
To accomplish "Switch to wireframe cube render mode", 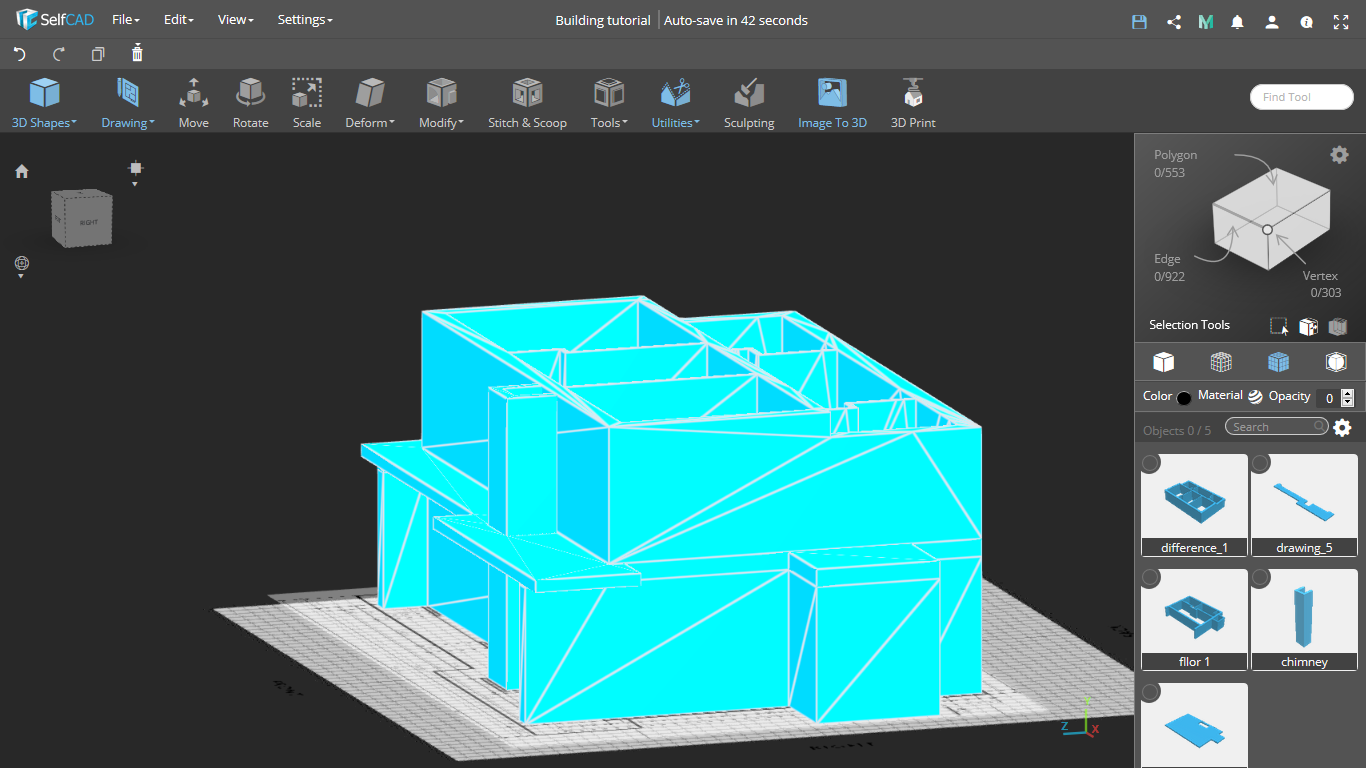I will tap(1221, 362).
